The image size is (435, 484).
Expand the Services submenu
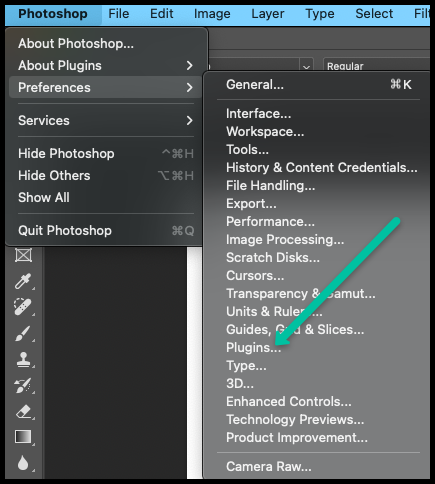point(106,120)
